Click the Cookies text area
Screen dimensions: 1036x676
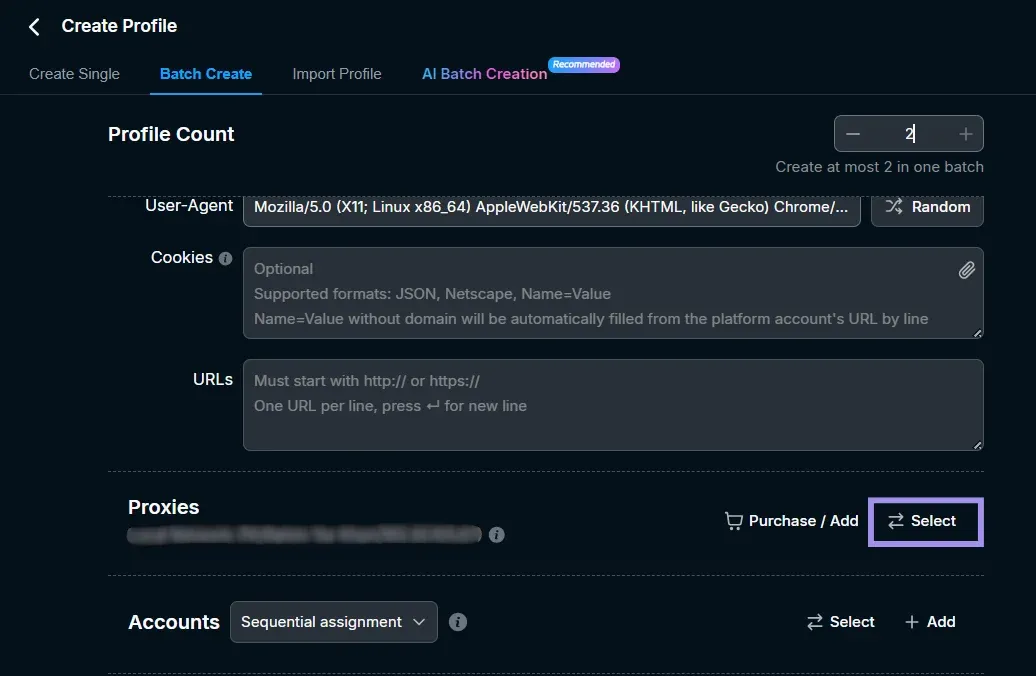point(613,293)
